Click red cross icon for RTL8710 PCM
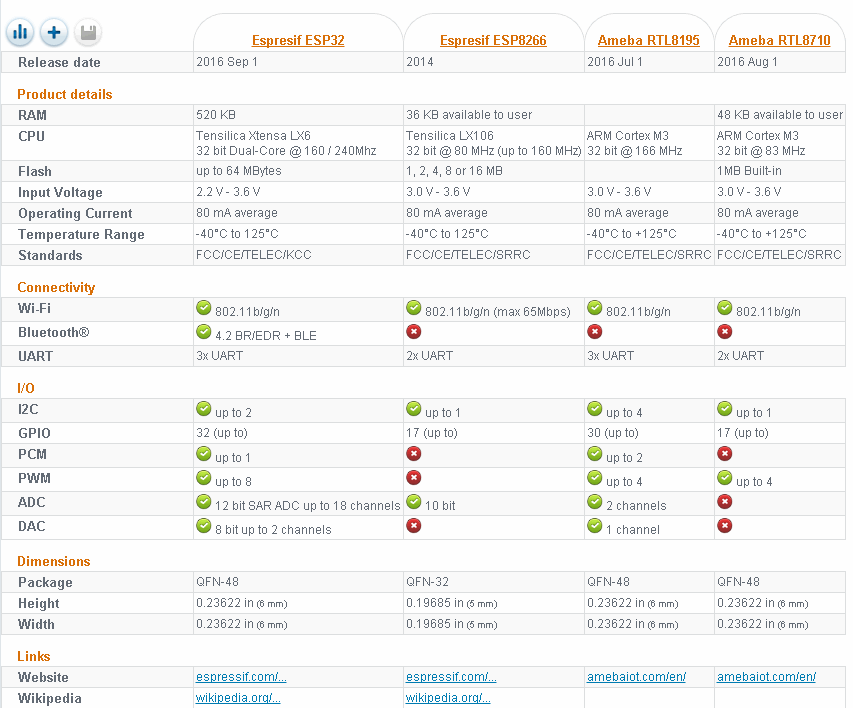Image resolution: width=853 pixels, height=708 pixels. (725, 453)
